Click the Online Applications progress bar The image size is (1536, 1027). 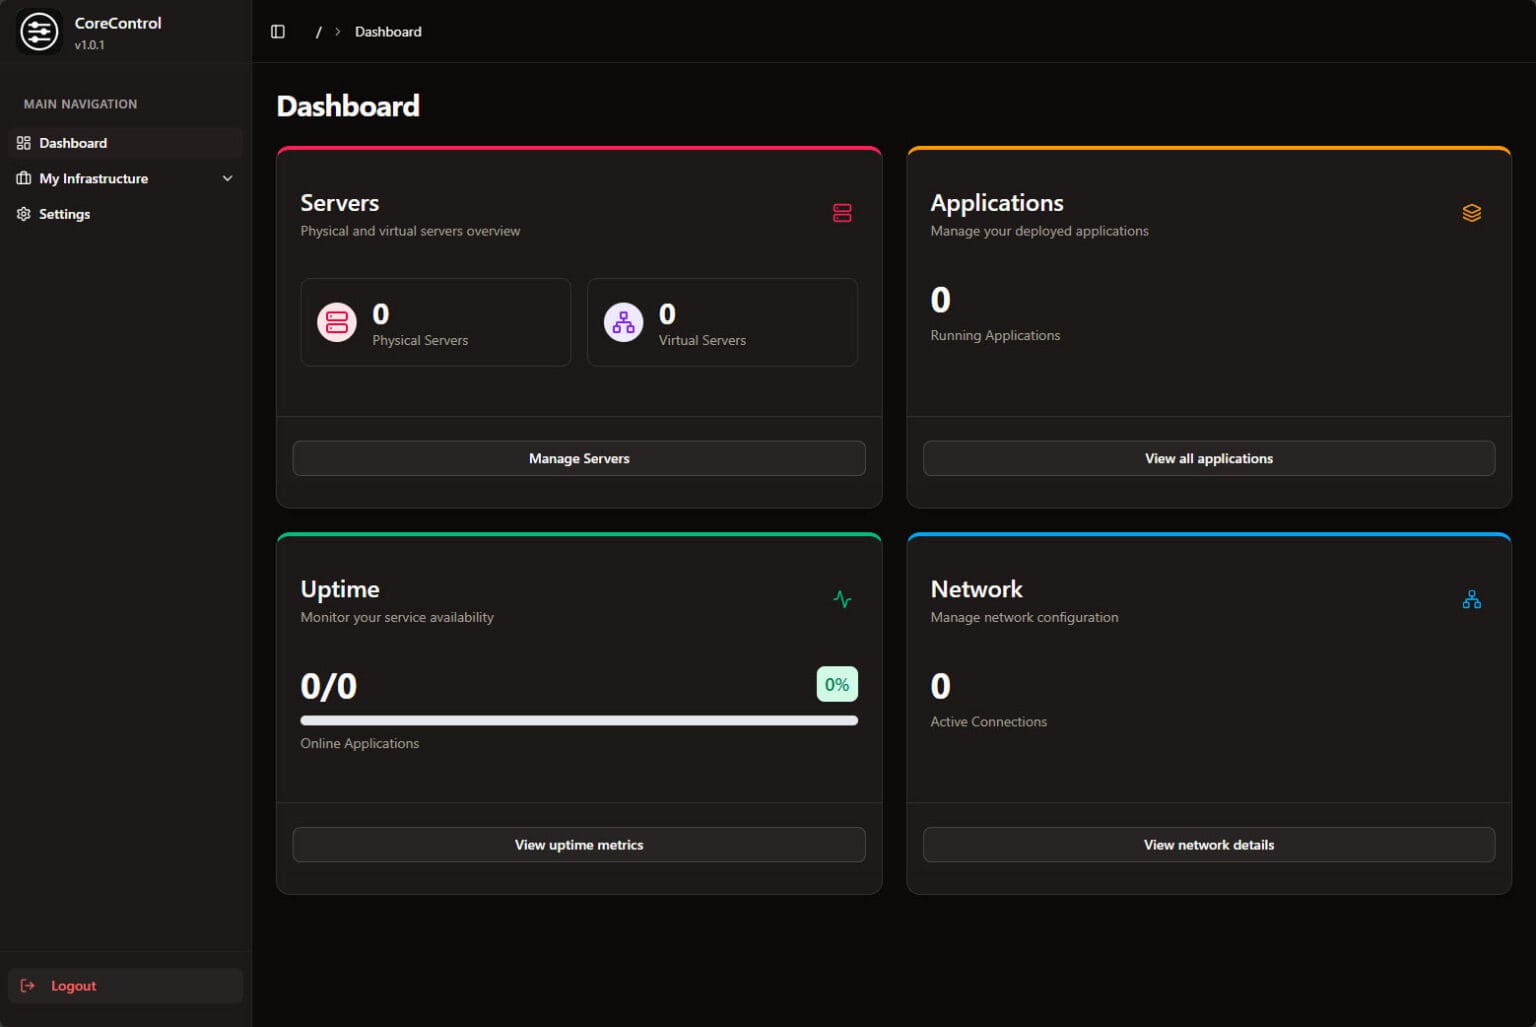[578, 720]
